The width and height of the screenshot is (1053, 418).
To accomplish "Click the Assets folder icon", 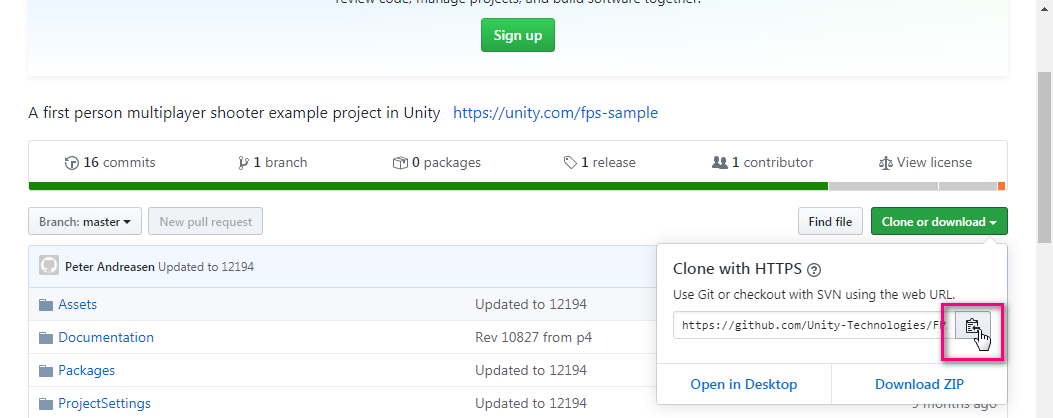I will (46, 305).
